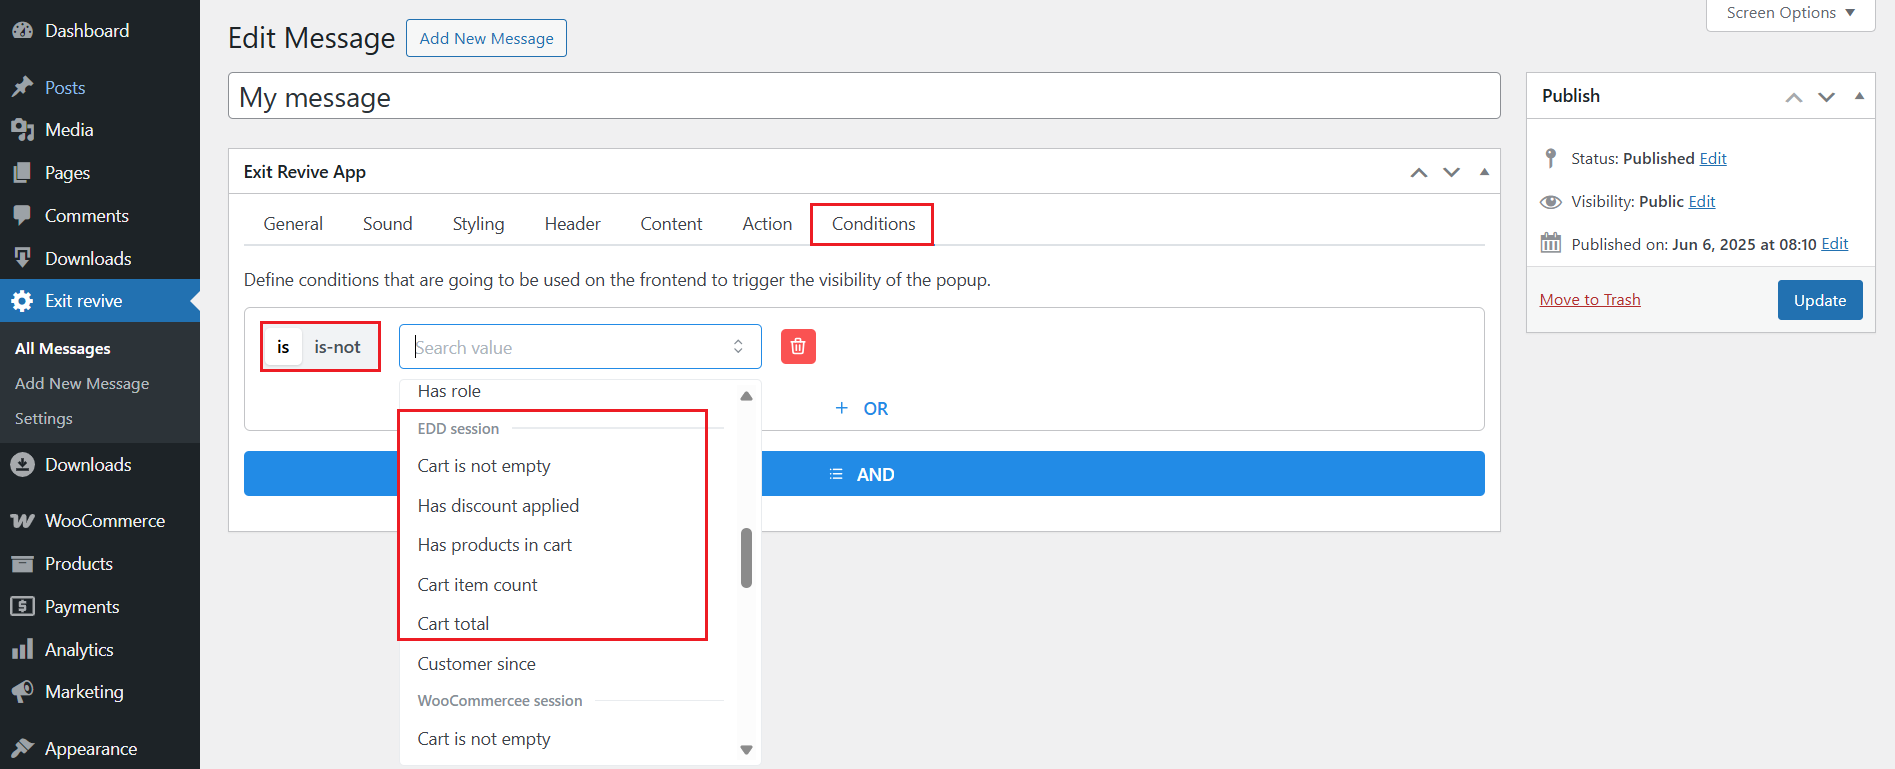The image size is (1895, 769).
Task: Click the red trash delete condition icon
Action: coord(798,347)
